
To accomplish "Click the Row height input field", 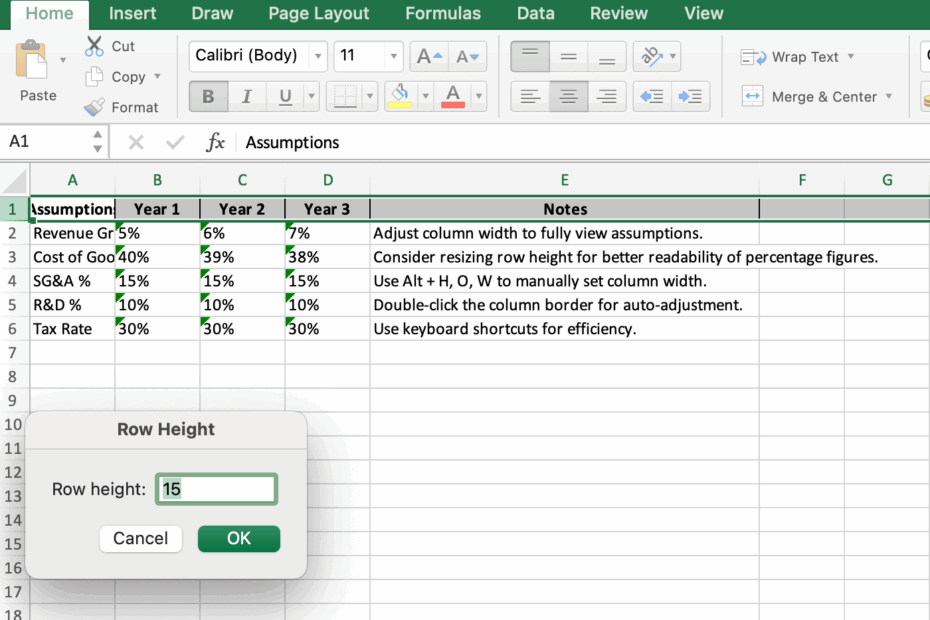I will click(216, 489).
